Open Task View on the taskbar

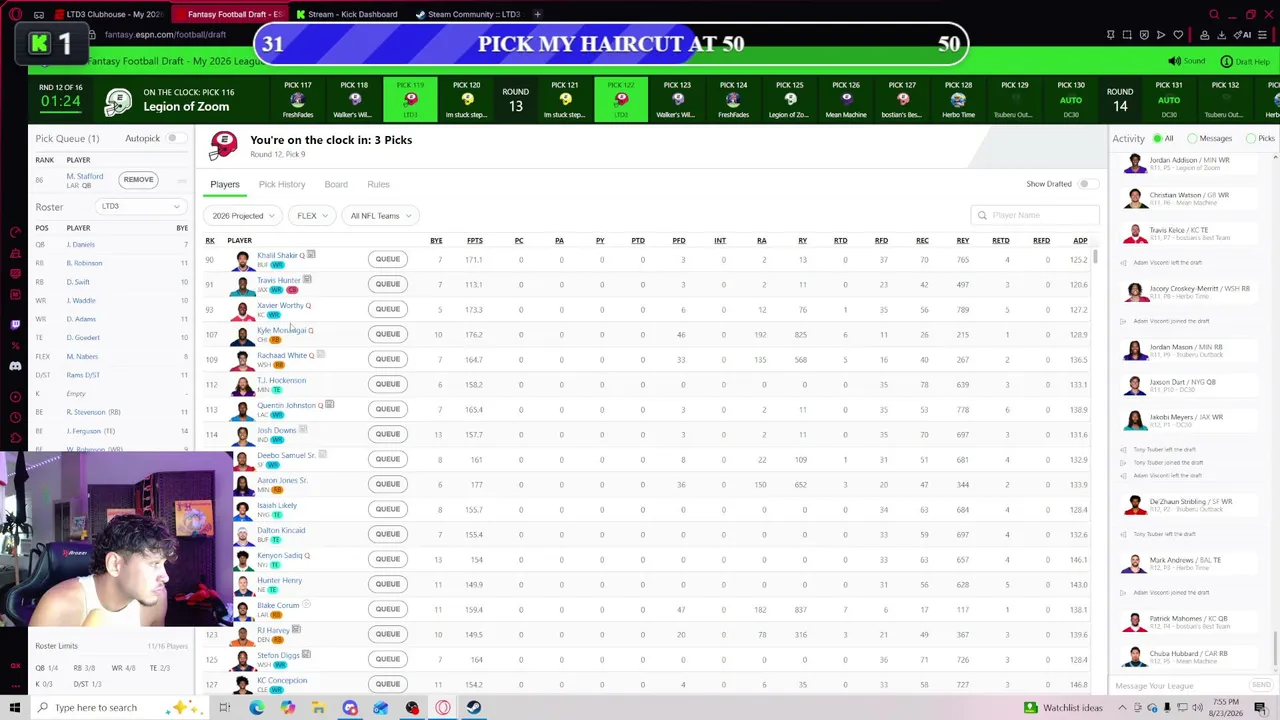[x=225, y=707]
